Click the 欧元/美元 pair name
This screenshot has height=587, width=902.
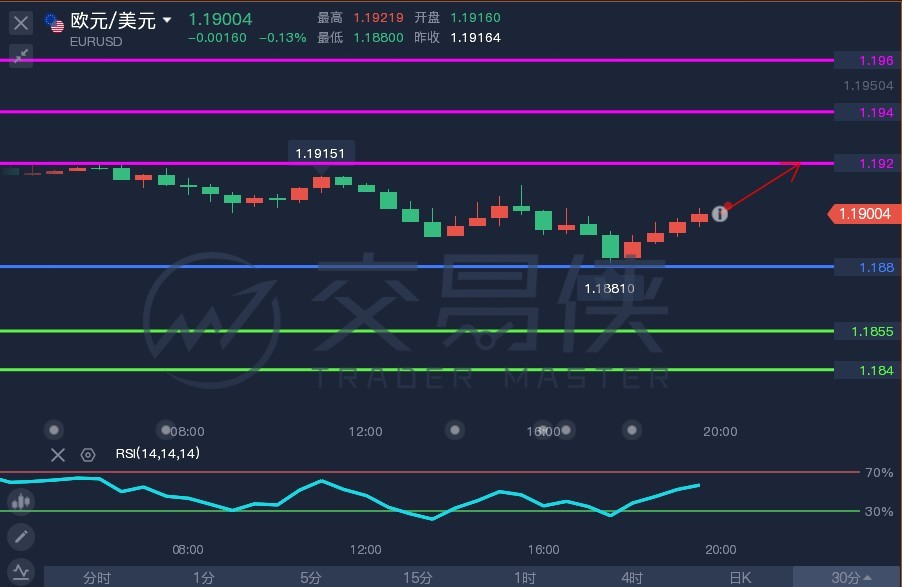[x=113, y=21]
